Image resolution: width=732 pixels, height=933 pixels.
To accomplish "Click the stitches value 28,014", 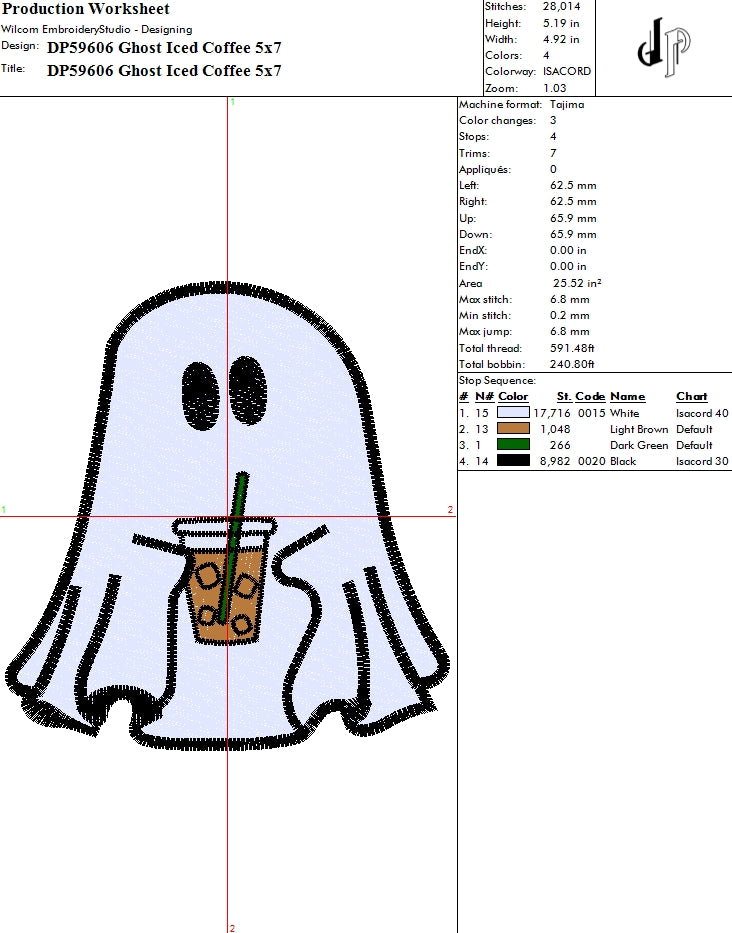I will 561,7.
